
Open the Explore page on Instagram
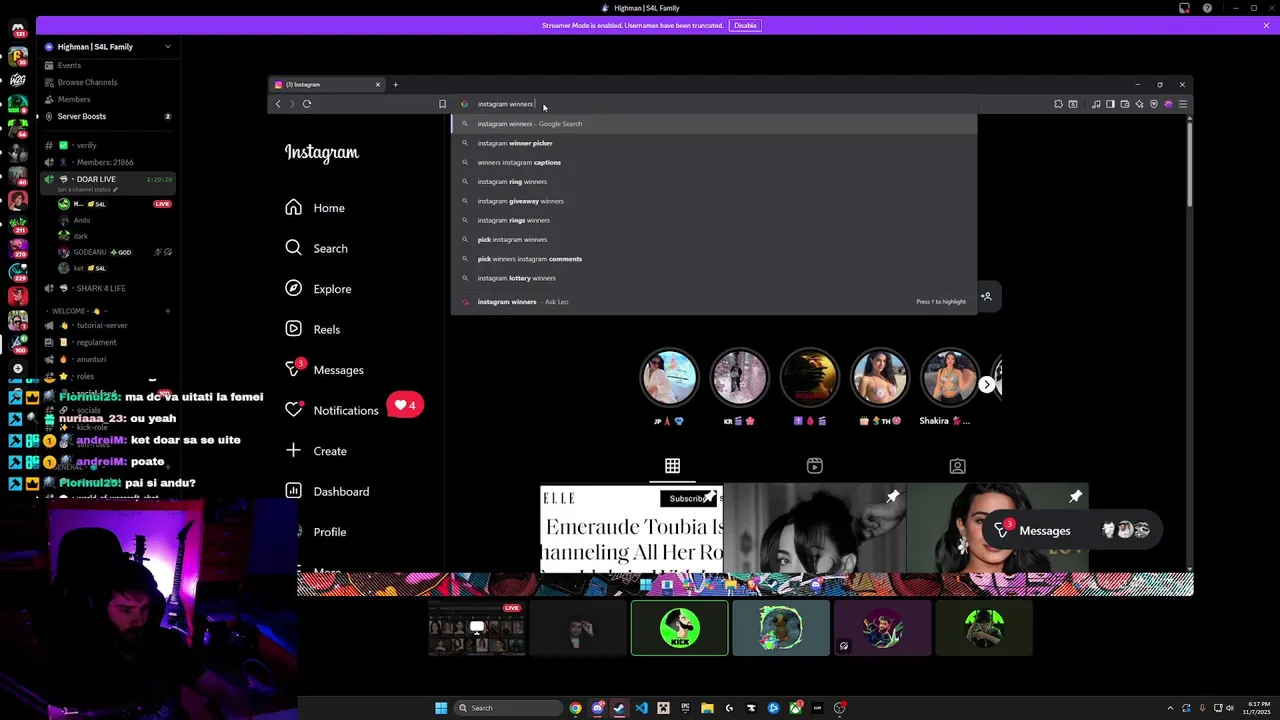coord(318,289)
